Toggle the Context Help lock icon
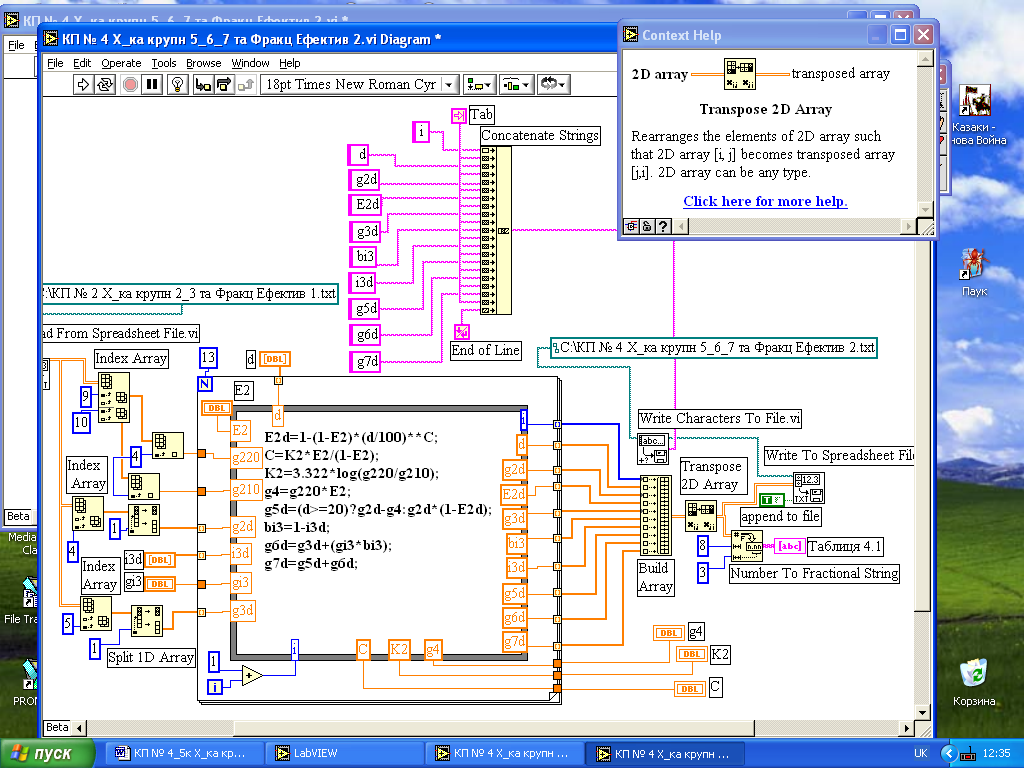1024x768 pixels. [x=647, y=226]
